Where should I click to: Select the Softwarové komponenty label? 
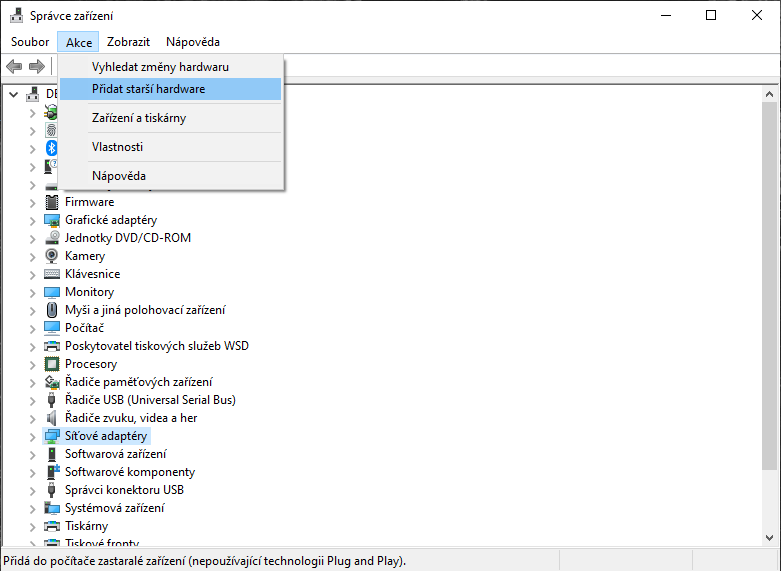pos(130,472)
